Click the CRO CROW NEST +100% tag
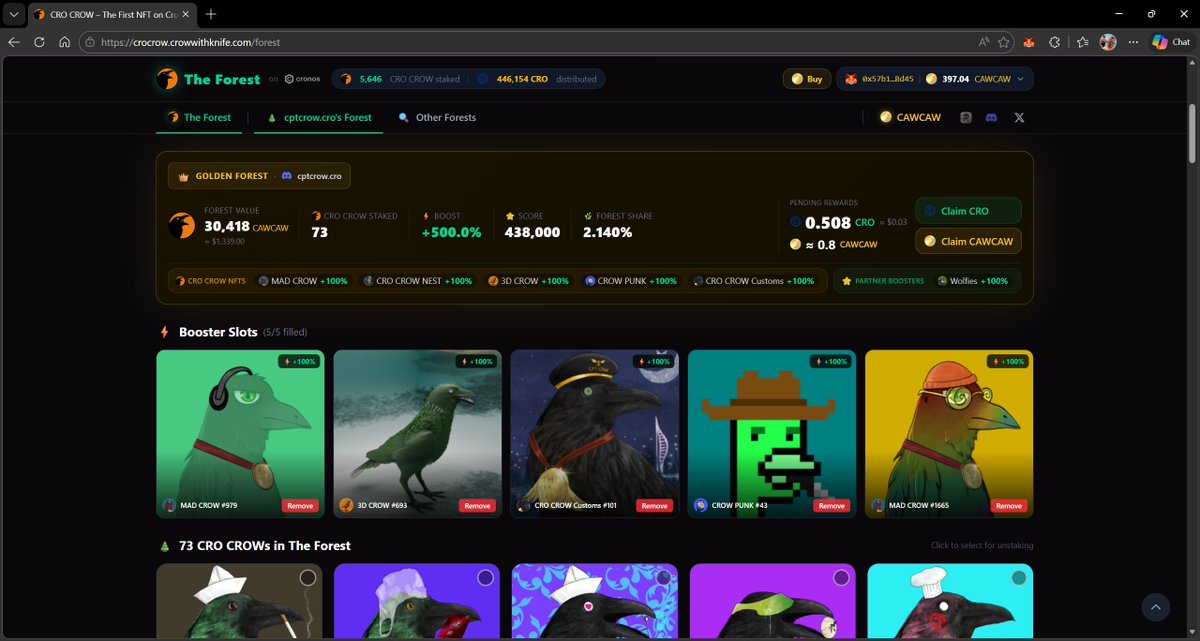 coord(417,281)
